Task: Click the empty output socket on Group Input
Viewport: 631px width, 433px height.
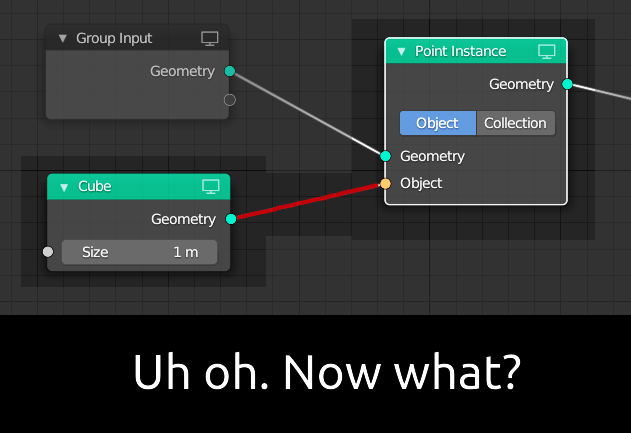Action: (x=230, y=100)
